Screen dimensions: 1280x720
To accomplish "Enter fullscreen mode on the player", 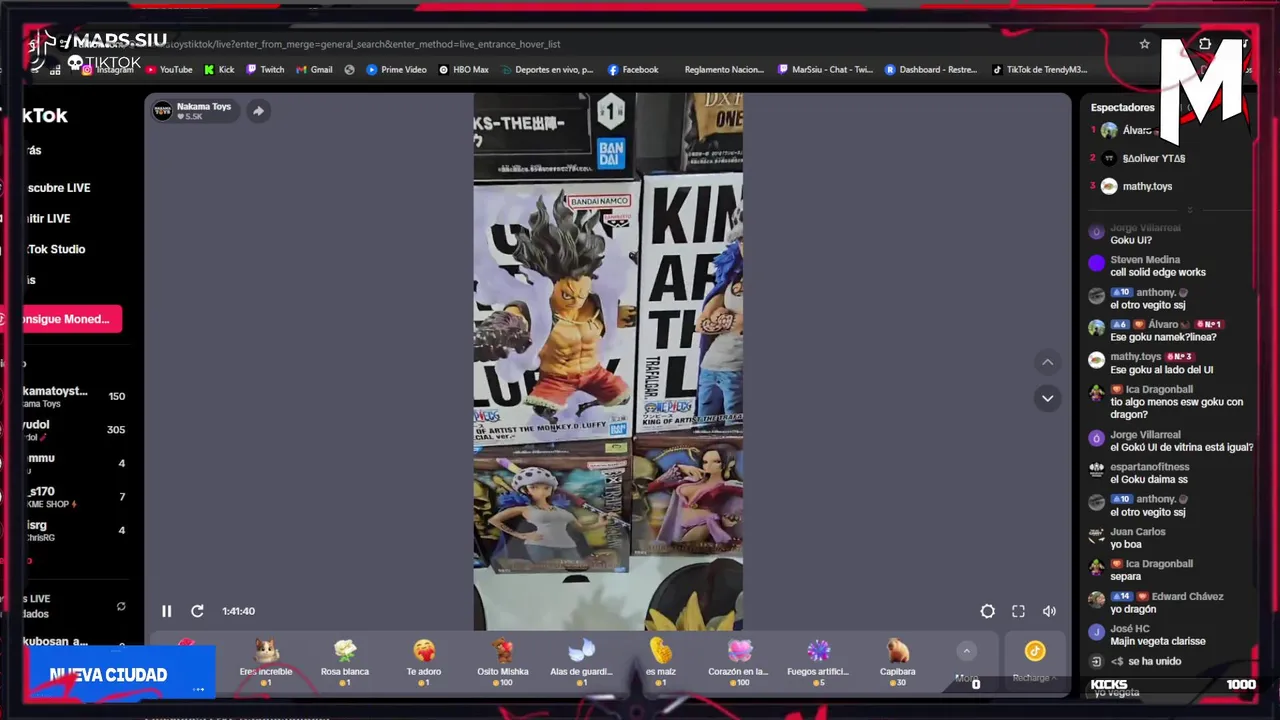I will click(1018, 611).
